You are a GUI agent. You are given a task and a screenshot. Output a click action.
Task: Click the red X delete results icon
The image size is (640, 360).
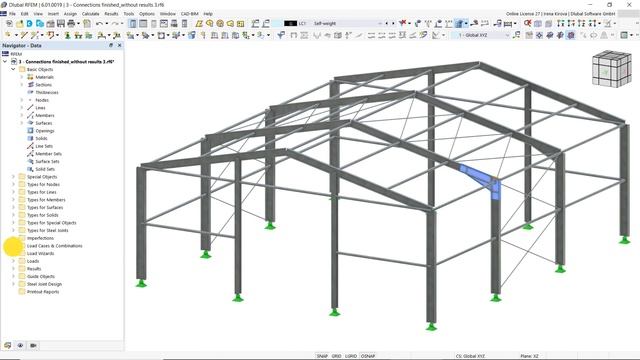point(403,23)
